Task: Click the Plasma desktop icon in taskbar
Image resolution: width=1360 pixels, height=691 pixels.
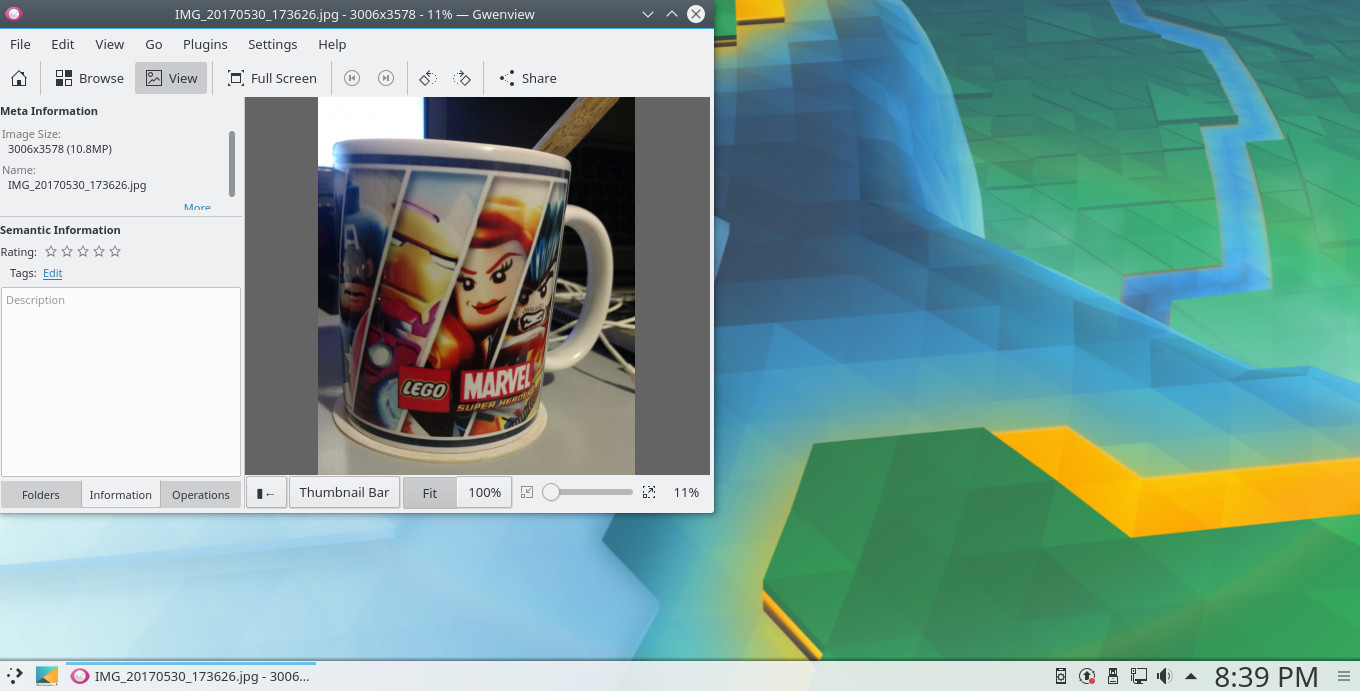Action: (47, 676)
